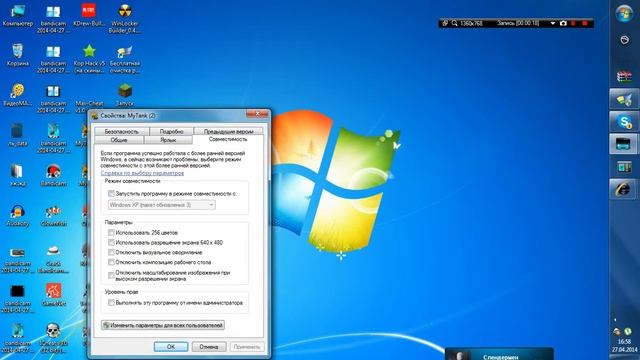Select the ny_data folder icon
This screenshot has width=640, height=360.
tap(18, 135)
